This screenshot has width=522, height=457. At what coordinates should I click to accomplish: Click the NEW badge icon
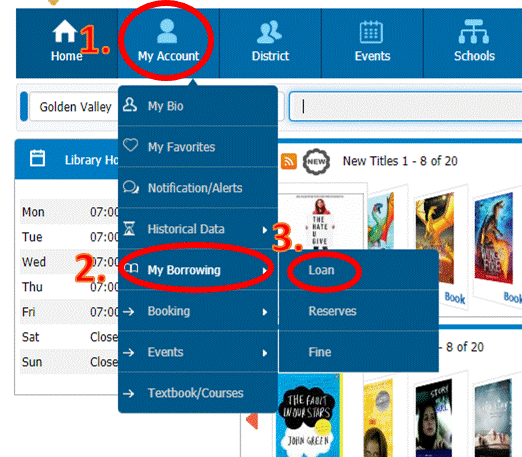point(316,162)
